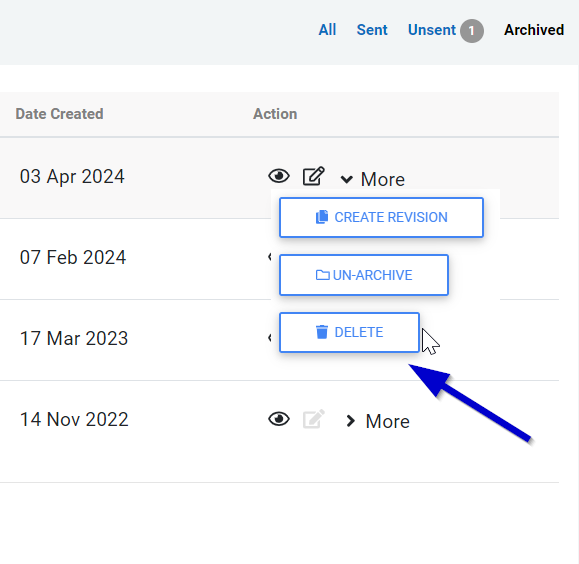The width and height of the screenshot is (579, 564).
Task: Click the grey Unsent count badge
Action: pos(472,31)
